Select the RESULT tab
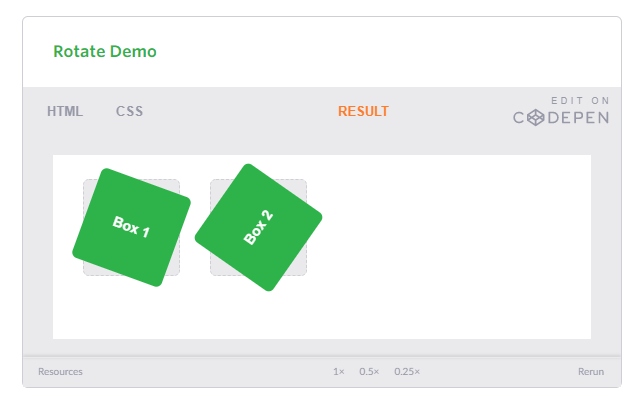 [363, 111]
